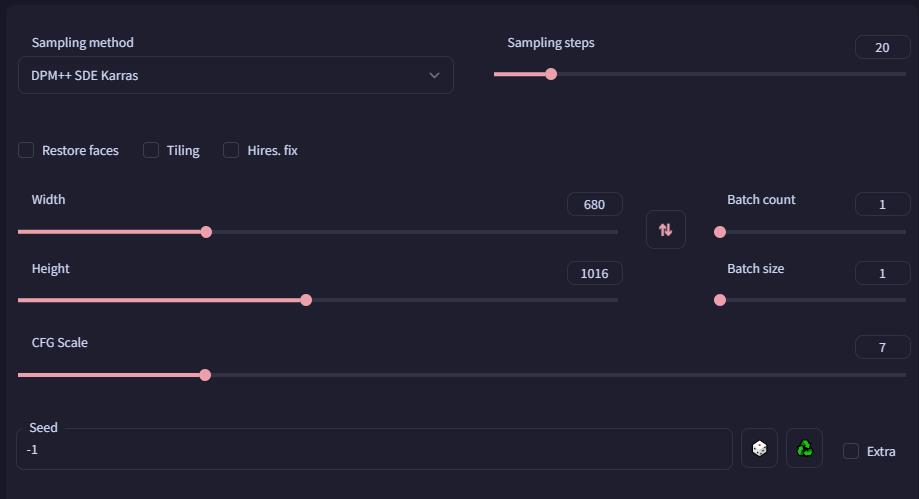Open the Sampling method dropdown
919x499 pixels.
click(236, 75)
